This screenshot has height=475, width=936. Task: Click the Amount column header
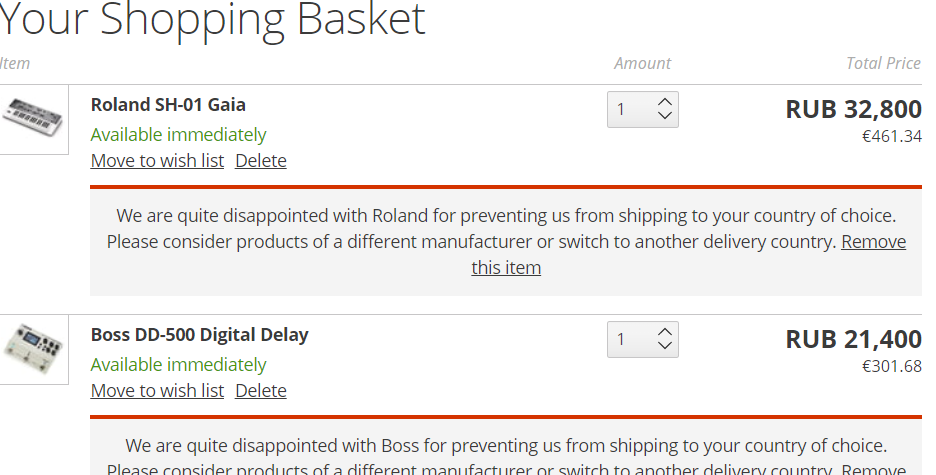coord(642,63)
